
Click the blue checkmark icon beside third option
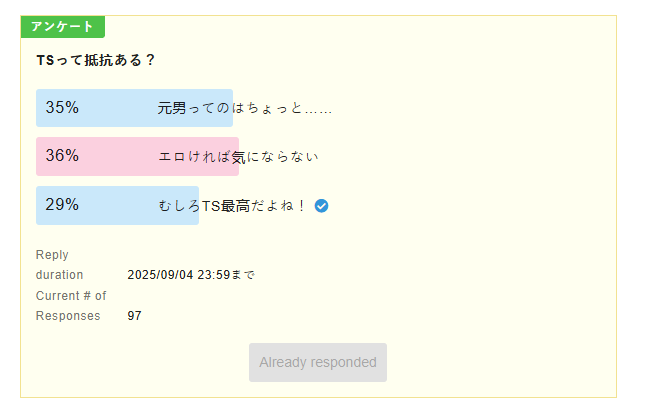click(321, 206)
